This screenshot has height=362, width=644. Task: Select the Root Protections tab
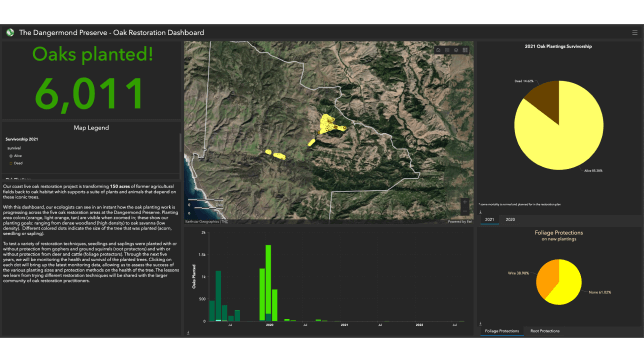[x=545, y=331]
